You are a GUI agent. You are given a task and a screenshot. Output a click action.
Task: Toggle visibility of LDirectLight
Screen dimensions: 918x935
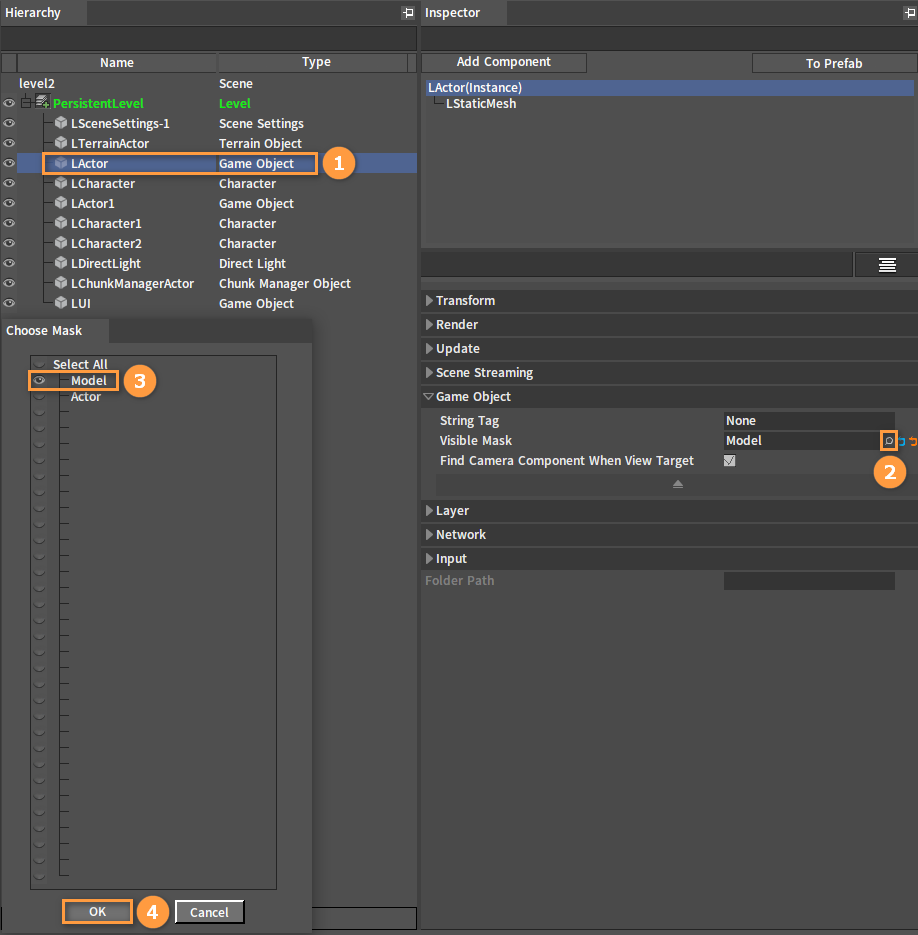point(9,263)
